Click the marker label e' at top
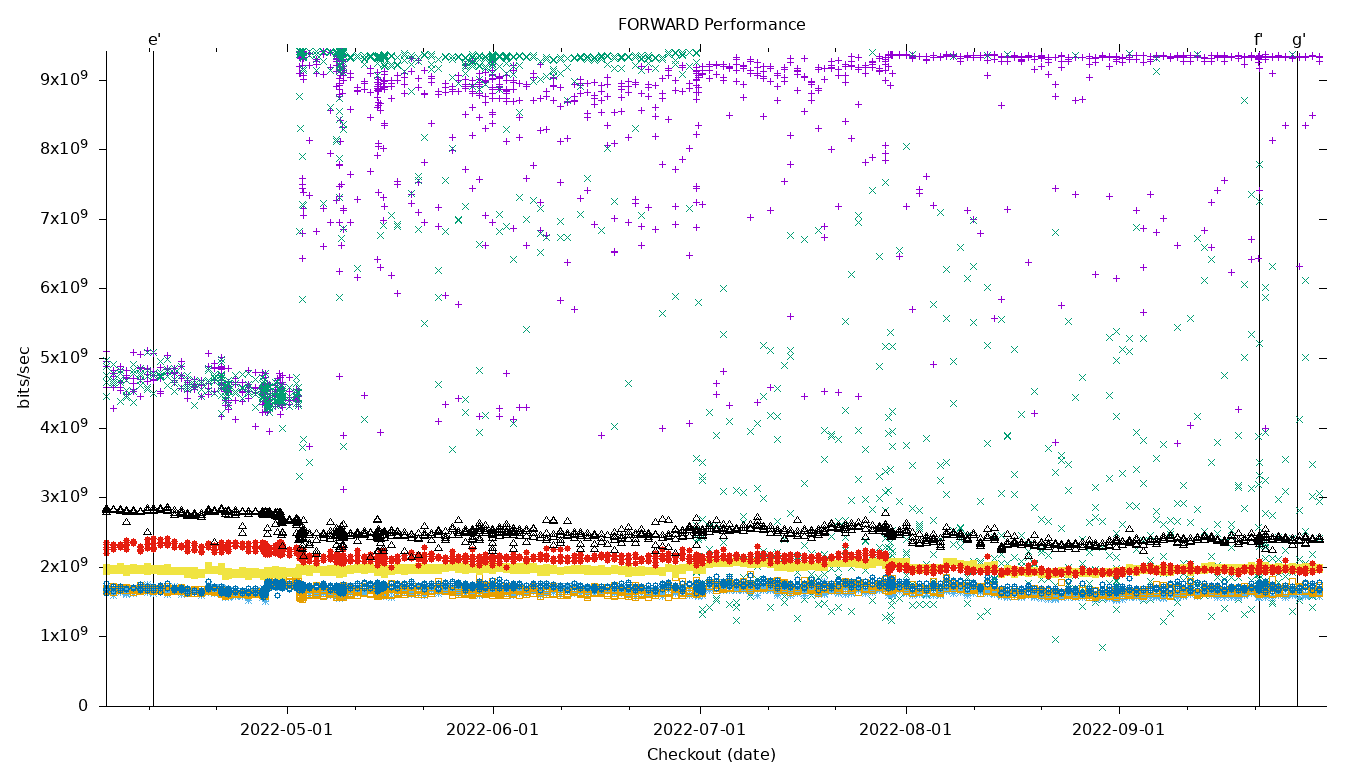This screenshot has height=768, width=1360. [x=154, y=40]
